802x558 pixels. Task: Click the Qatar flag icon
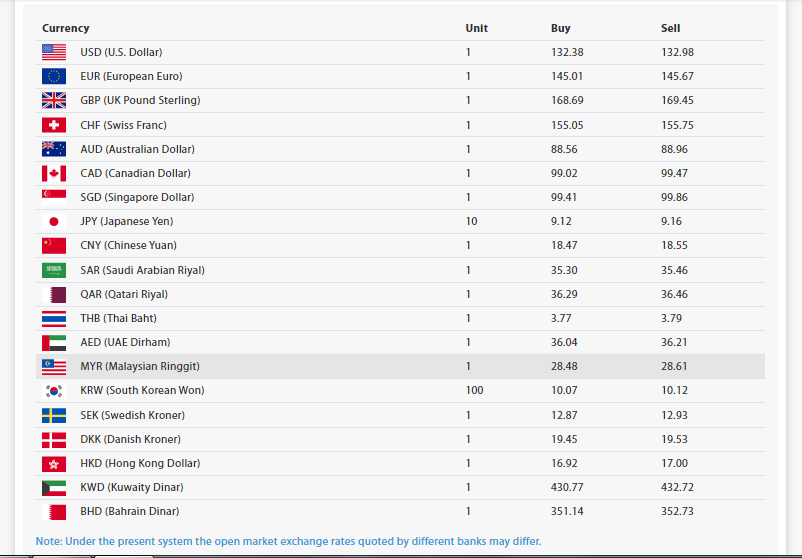pyautogui.click(x=54, y=295)
